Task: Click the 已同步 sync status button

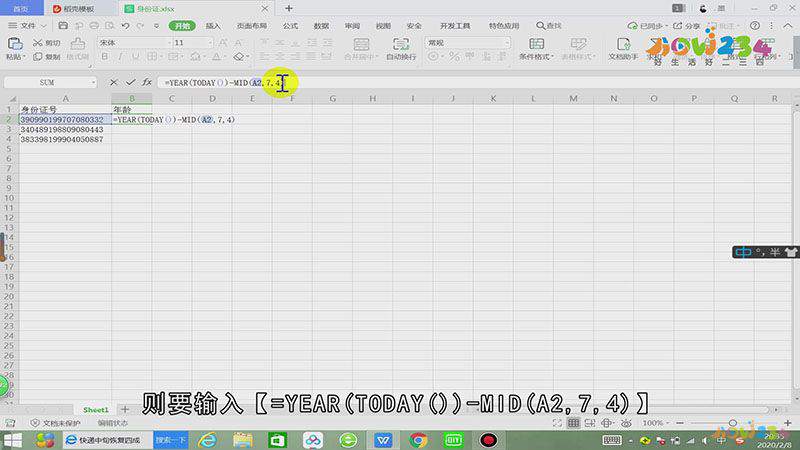Action: pyautogui.click(x=648, y=26)
